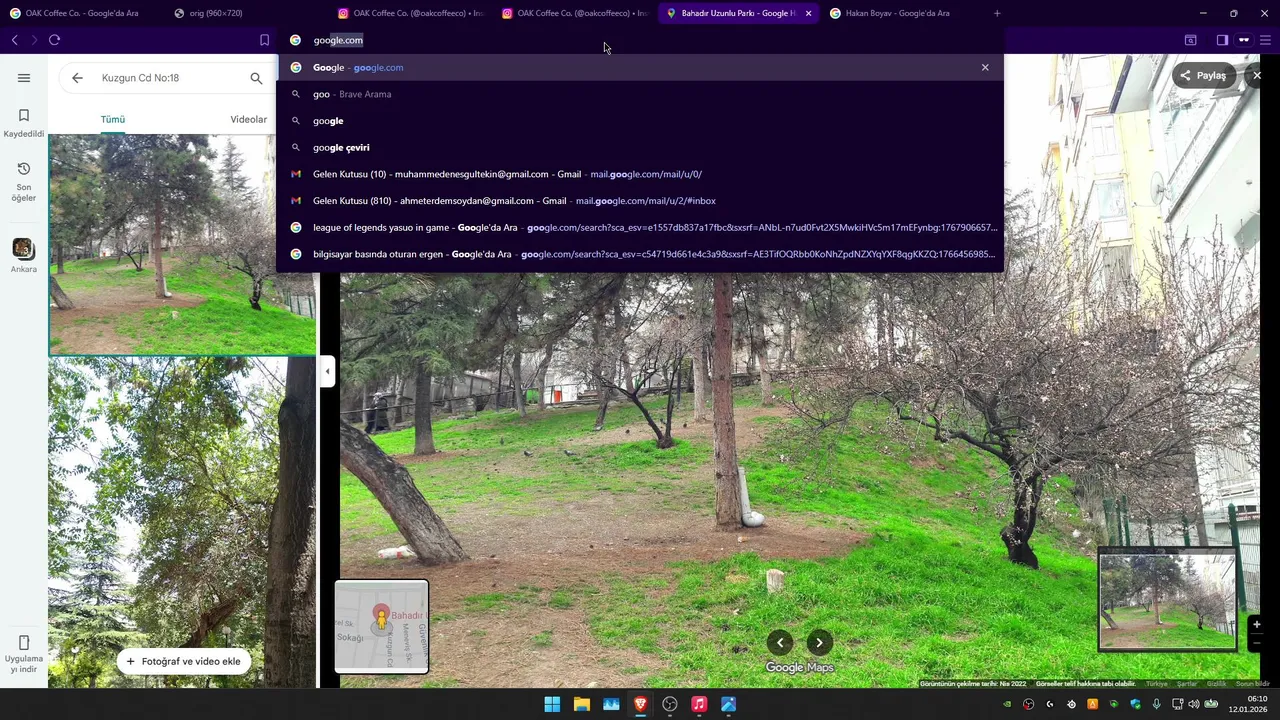This screenshot has height=720, width=1280.
Task: Click the google.com address bar text
Action: (338, 40)
